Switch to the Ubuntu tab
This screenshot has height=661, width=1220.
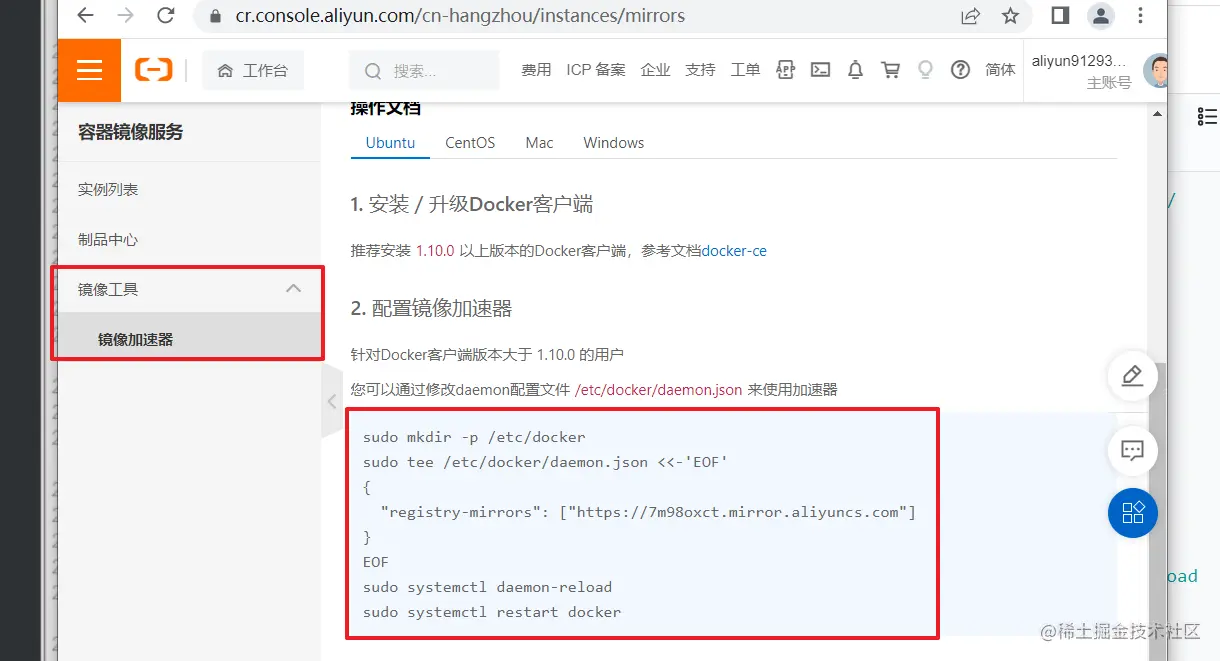pos(390,143)
